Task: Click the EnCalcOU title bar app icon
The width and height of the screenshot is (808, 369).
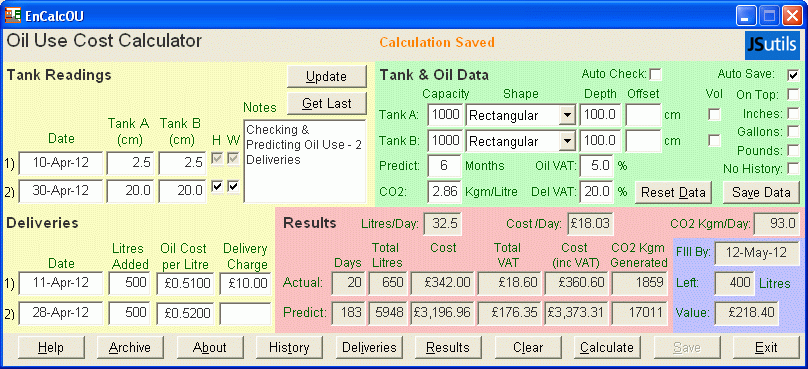Action: (12, 15)
